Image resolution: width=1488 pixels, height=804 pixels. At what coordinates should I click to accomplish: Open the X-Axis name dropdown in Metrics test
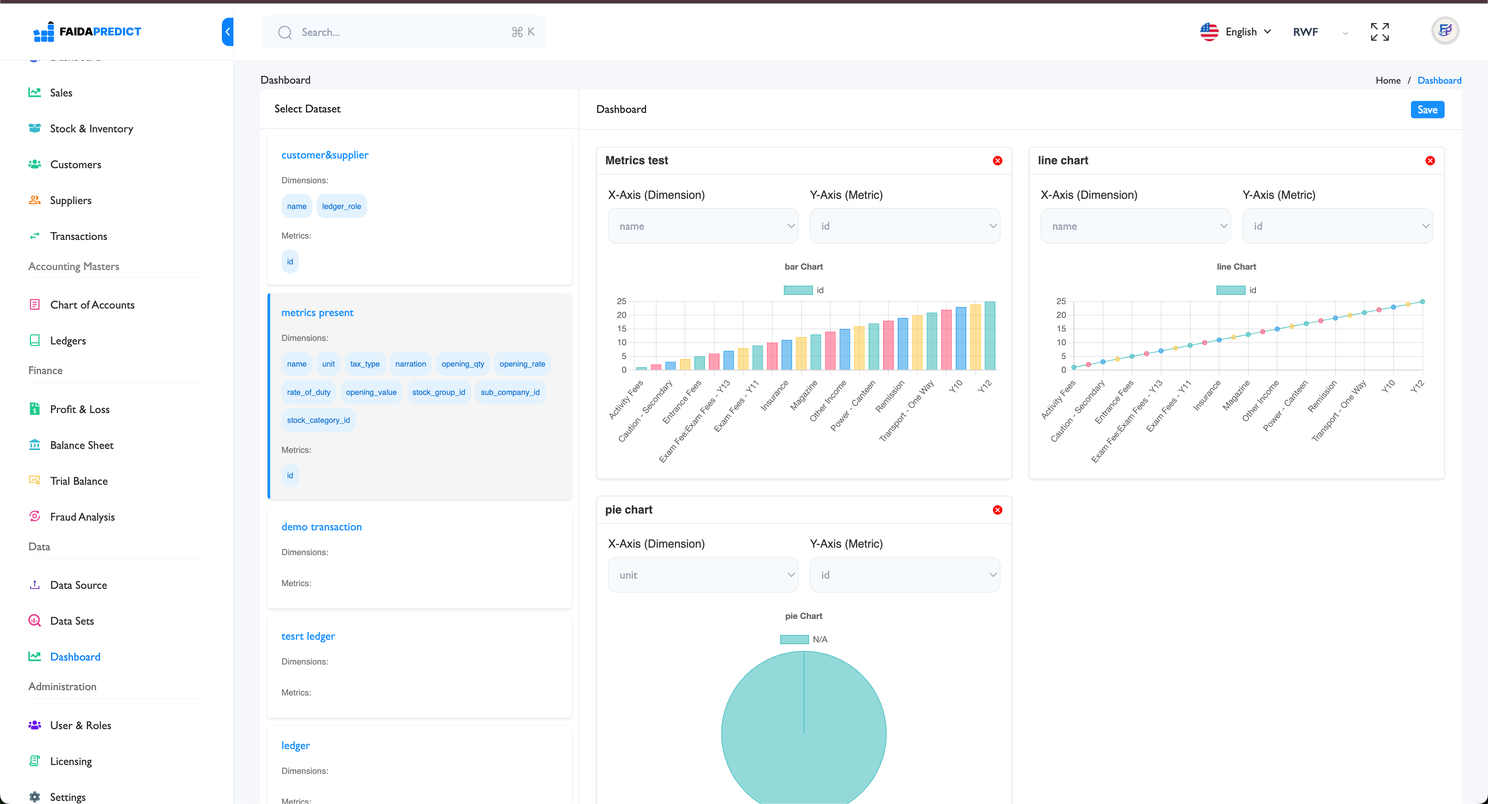(703, 225)
